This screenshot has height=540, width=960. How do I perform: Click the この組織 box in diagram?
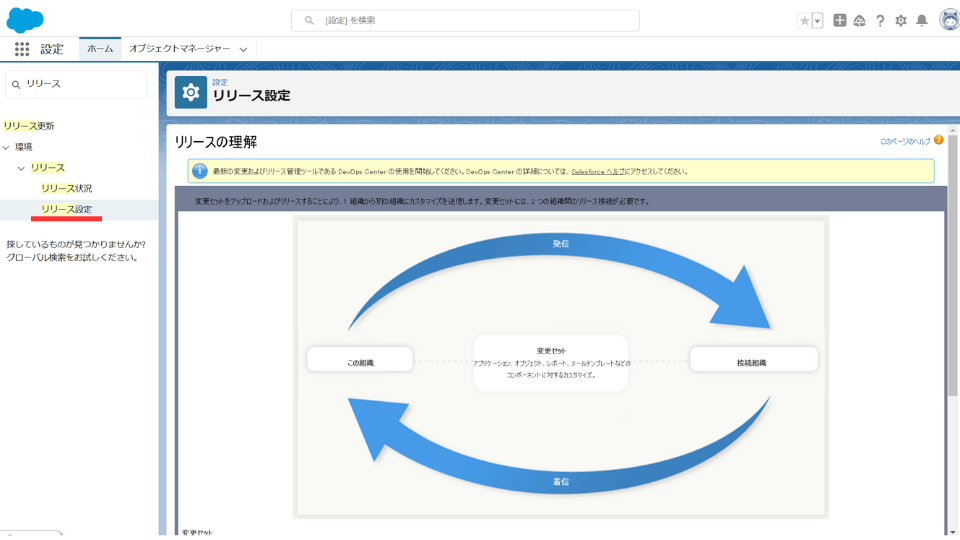[360, 359]
